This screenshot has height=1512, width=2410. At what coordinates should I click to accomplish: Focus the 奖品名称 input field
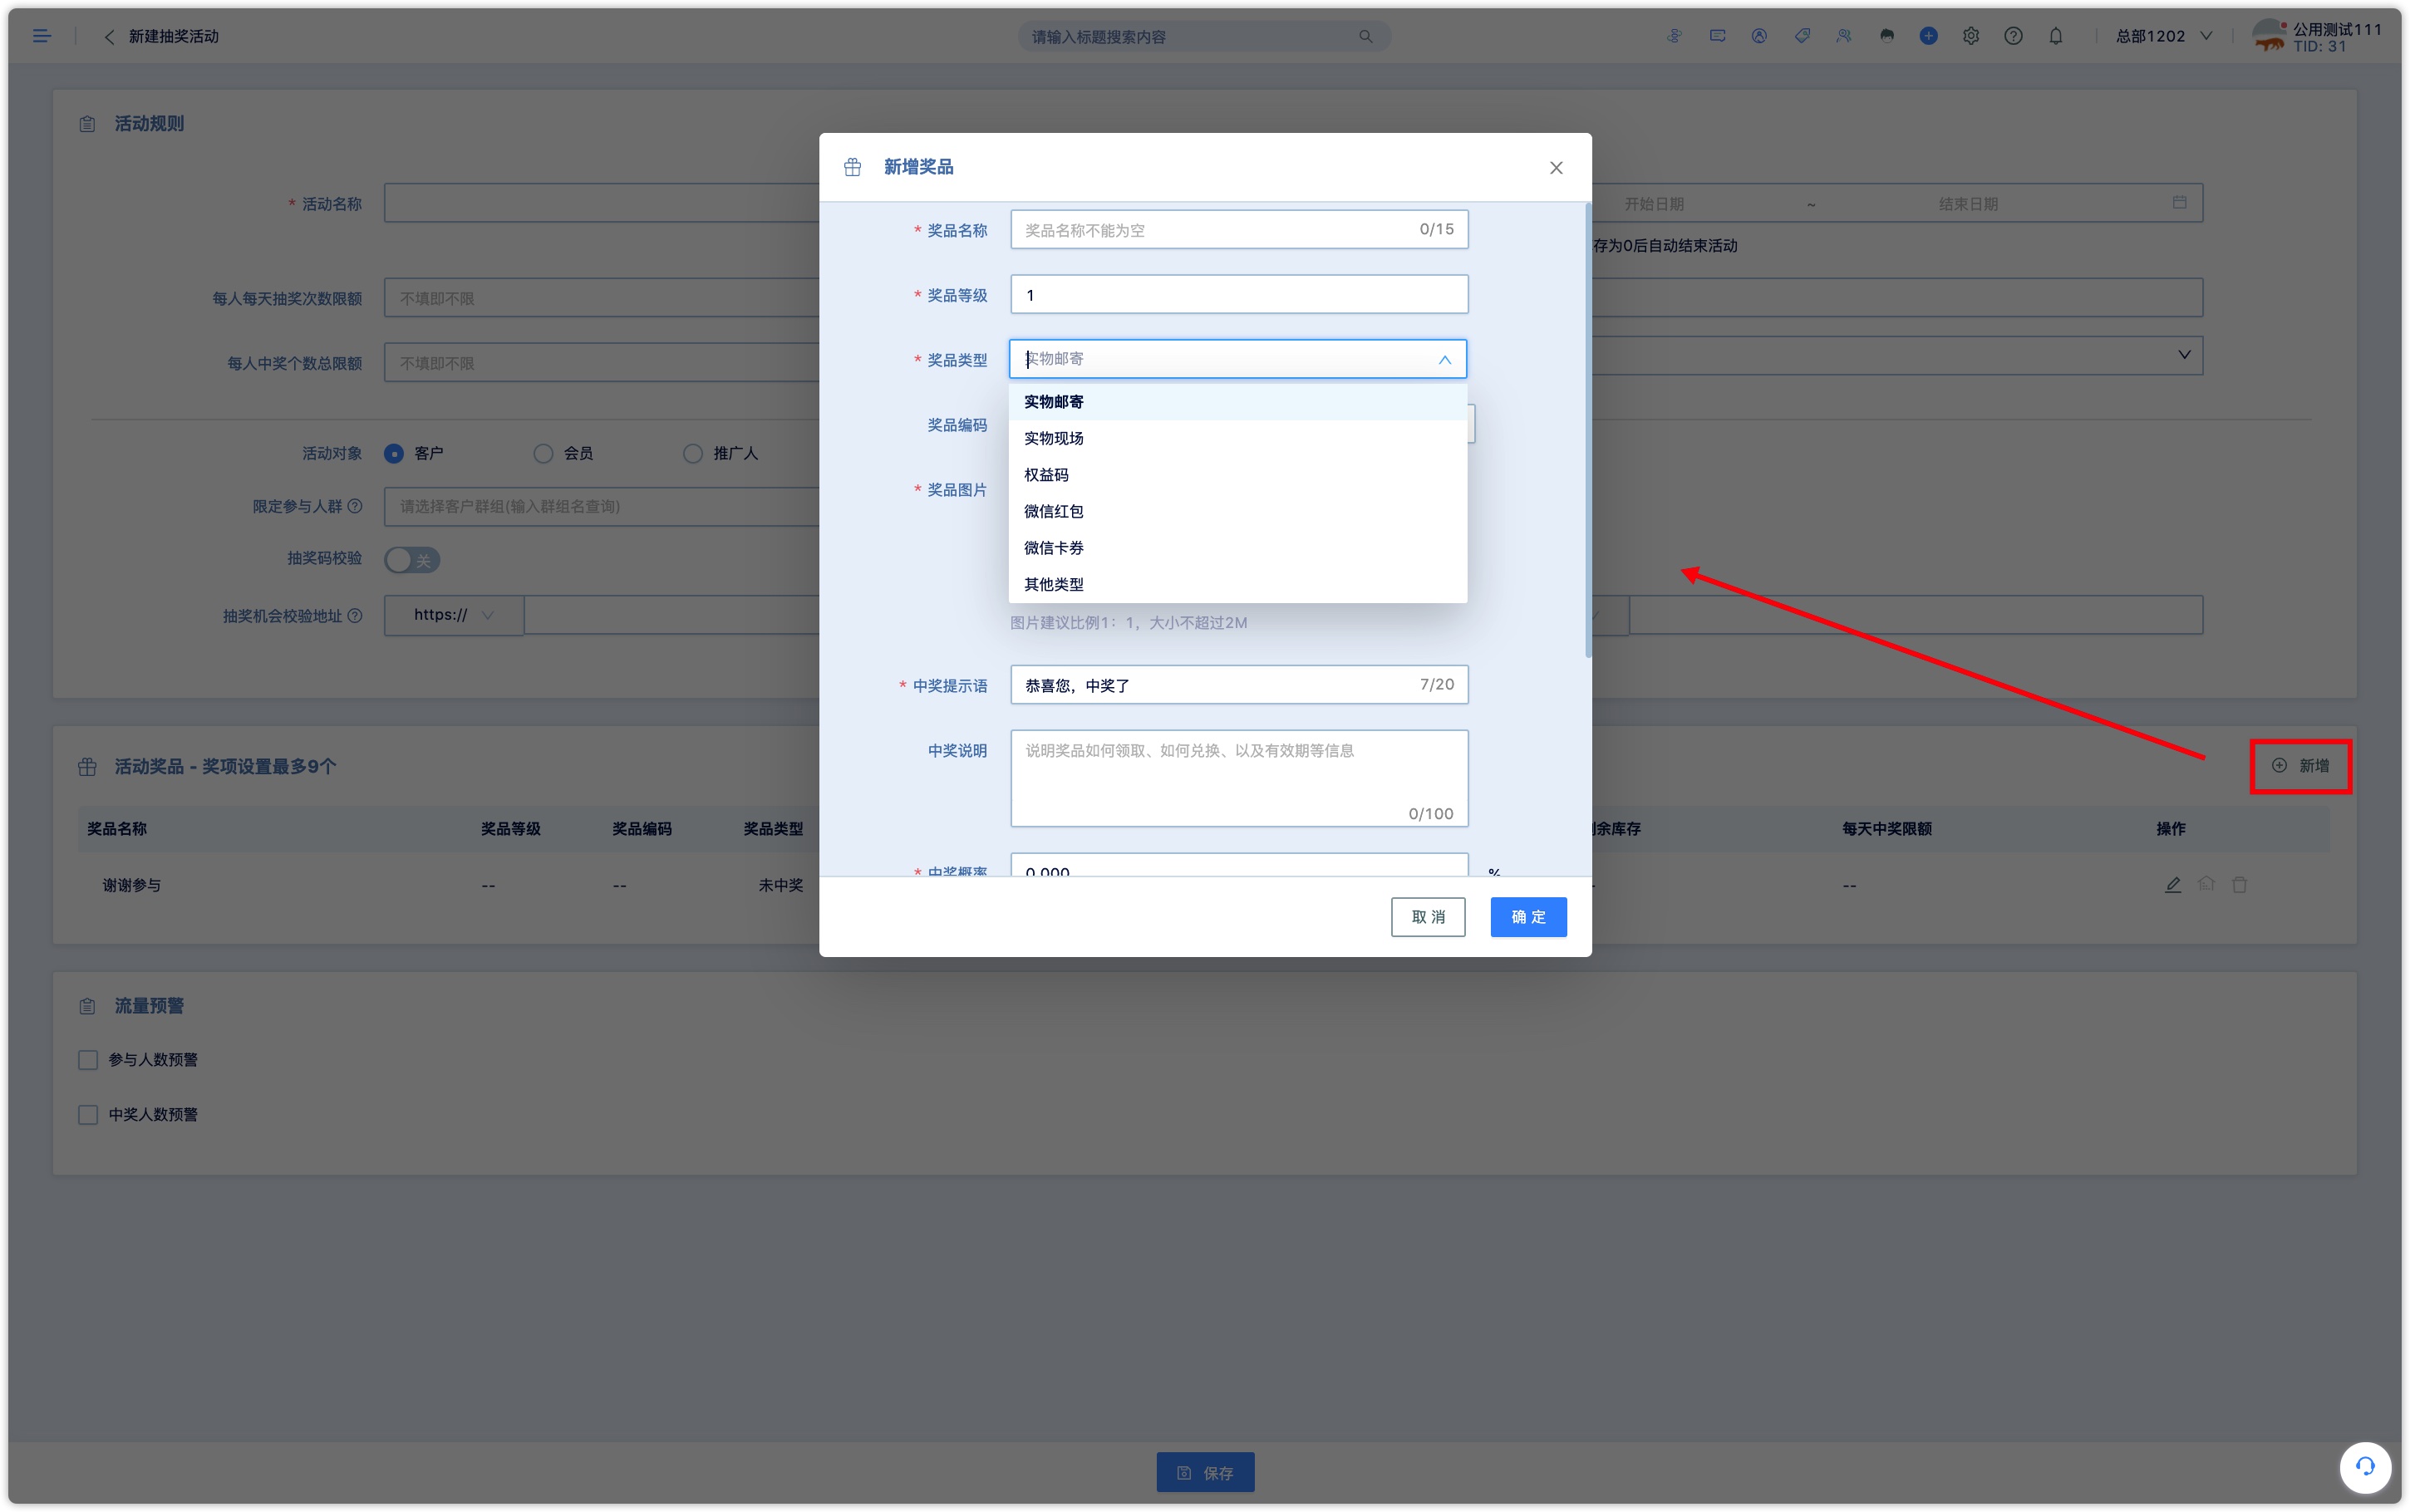click(1239, 230)
